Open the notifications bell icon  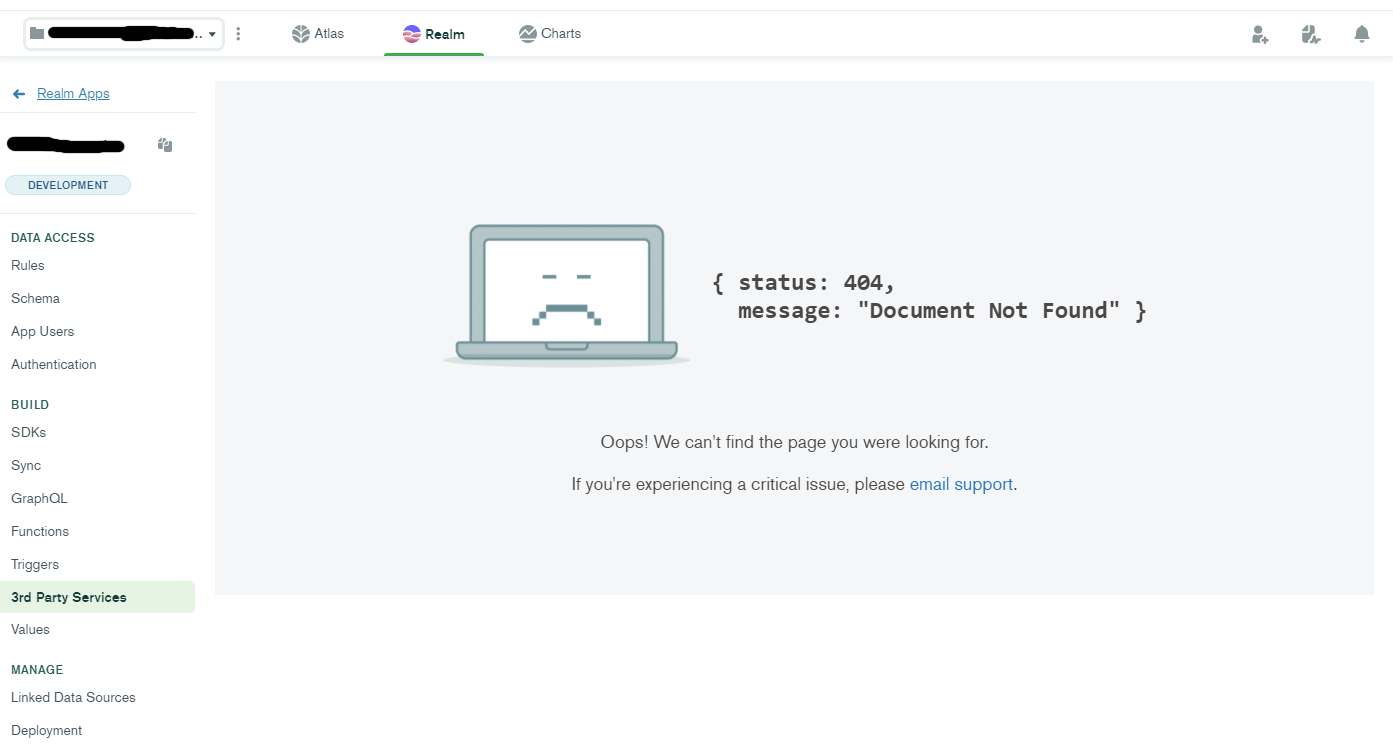point(1361,34)
